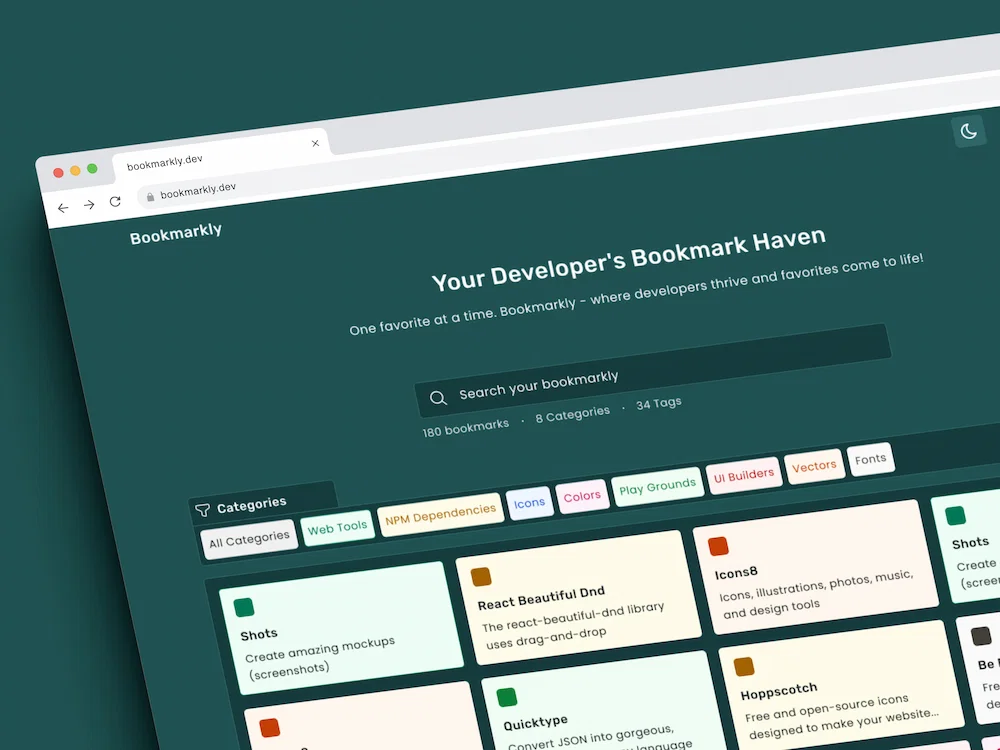
Task: Click the red square icon on Icons8 card
Action: point(718,546)
